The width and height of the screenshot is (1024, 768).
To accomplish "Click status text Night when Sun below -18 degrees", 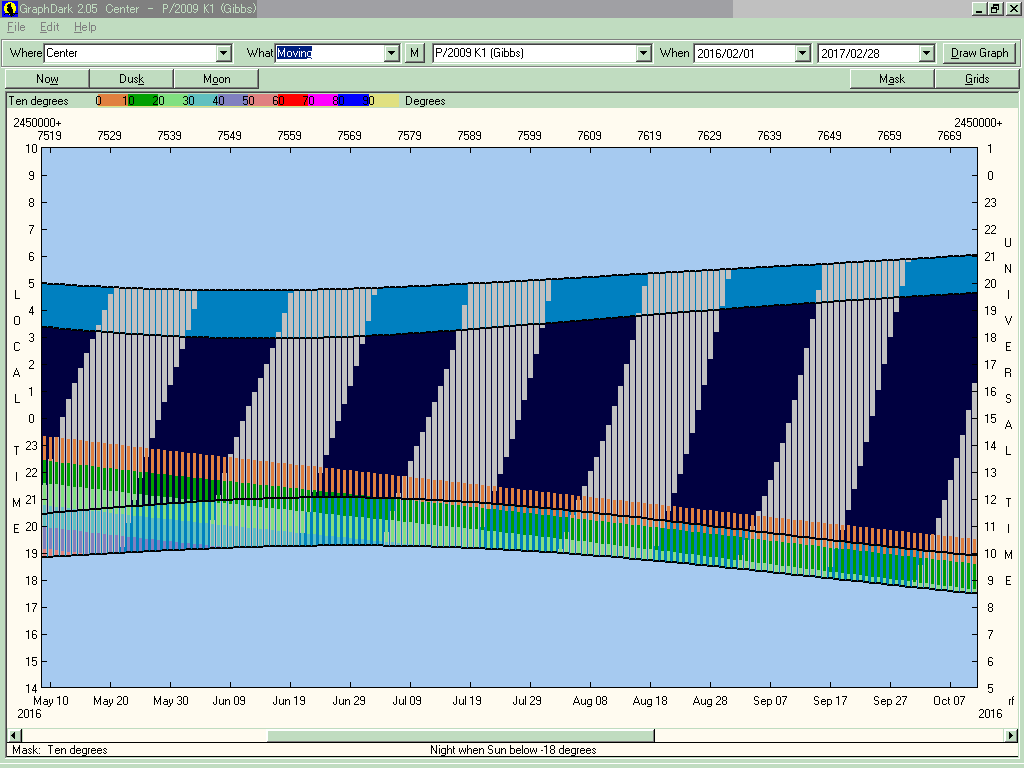I will 513,750.
